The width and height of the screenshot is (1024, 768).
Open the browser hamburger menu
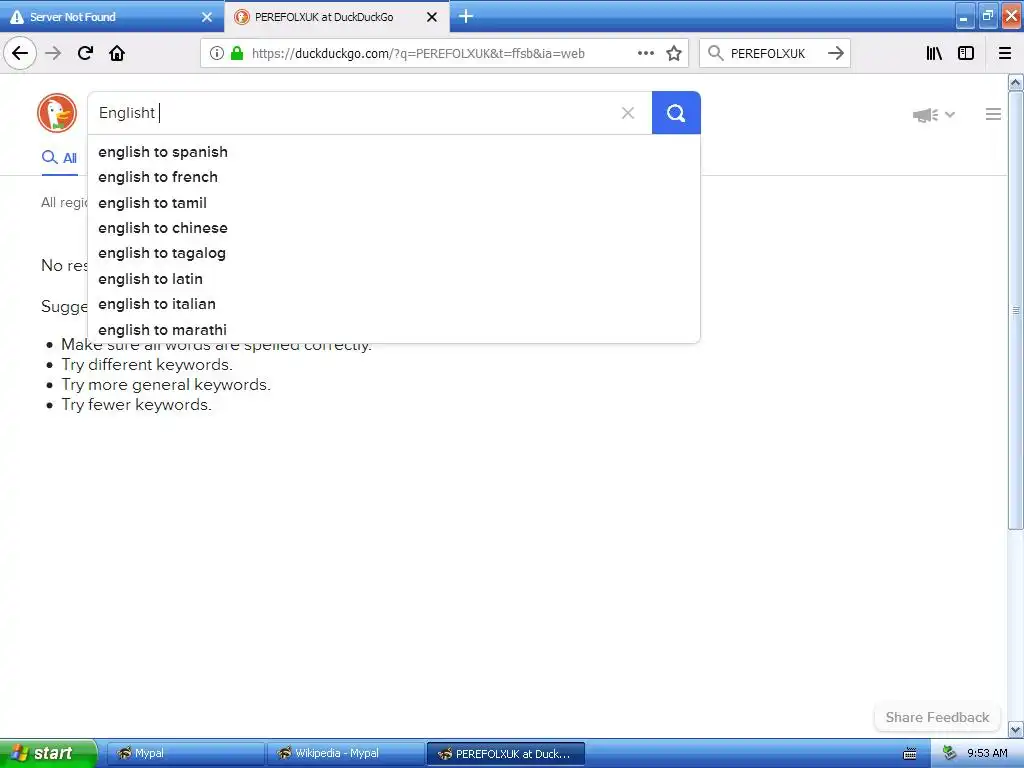point(1004,53)
